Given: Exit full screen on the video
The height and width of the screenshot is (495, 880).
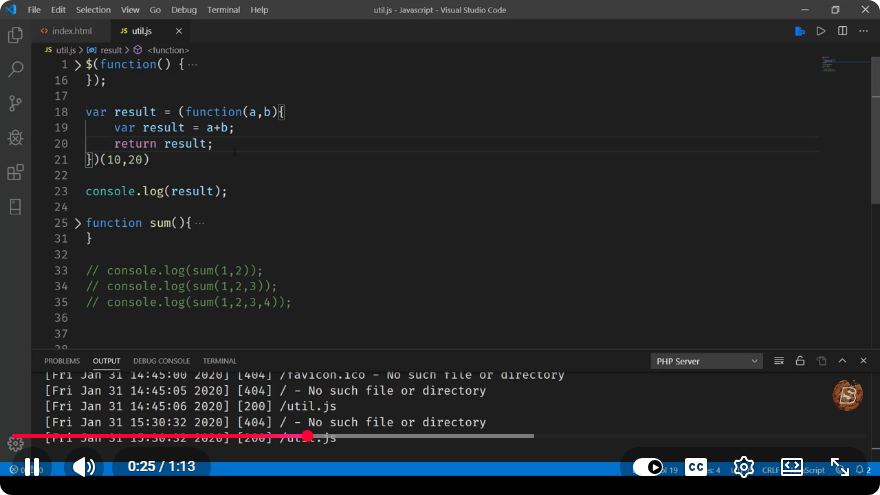Looking at the screenshot, I should (840, 467).
